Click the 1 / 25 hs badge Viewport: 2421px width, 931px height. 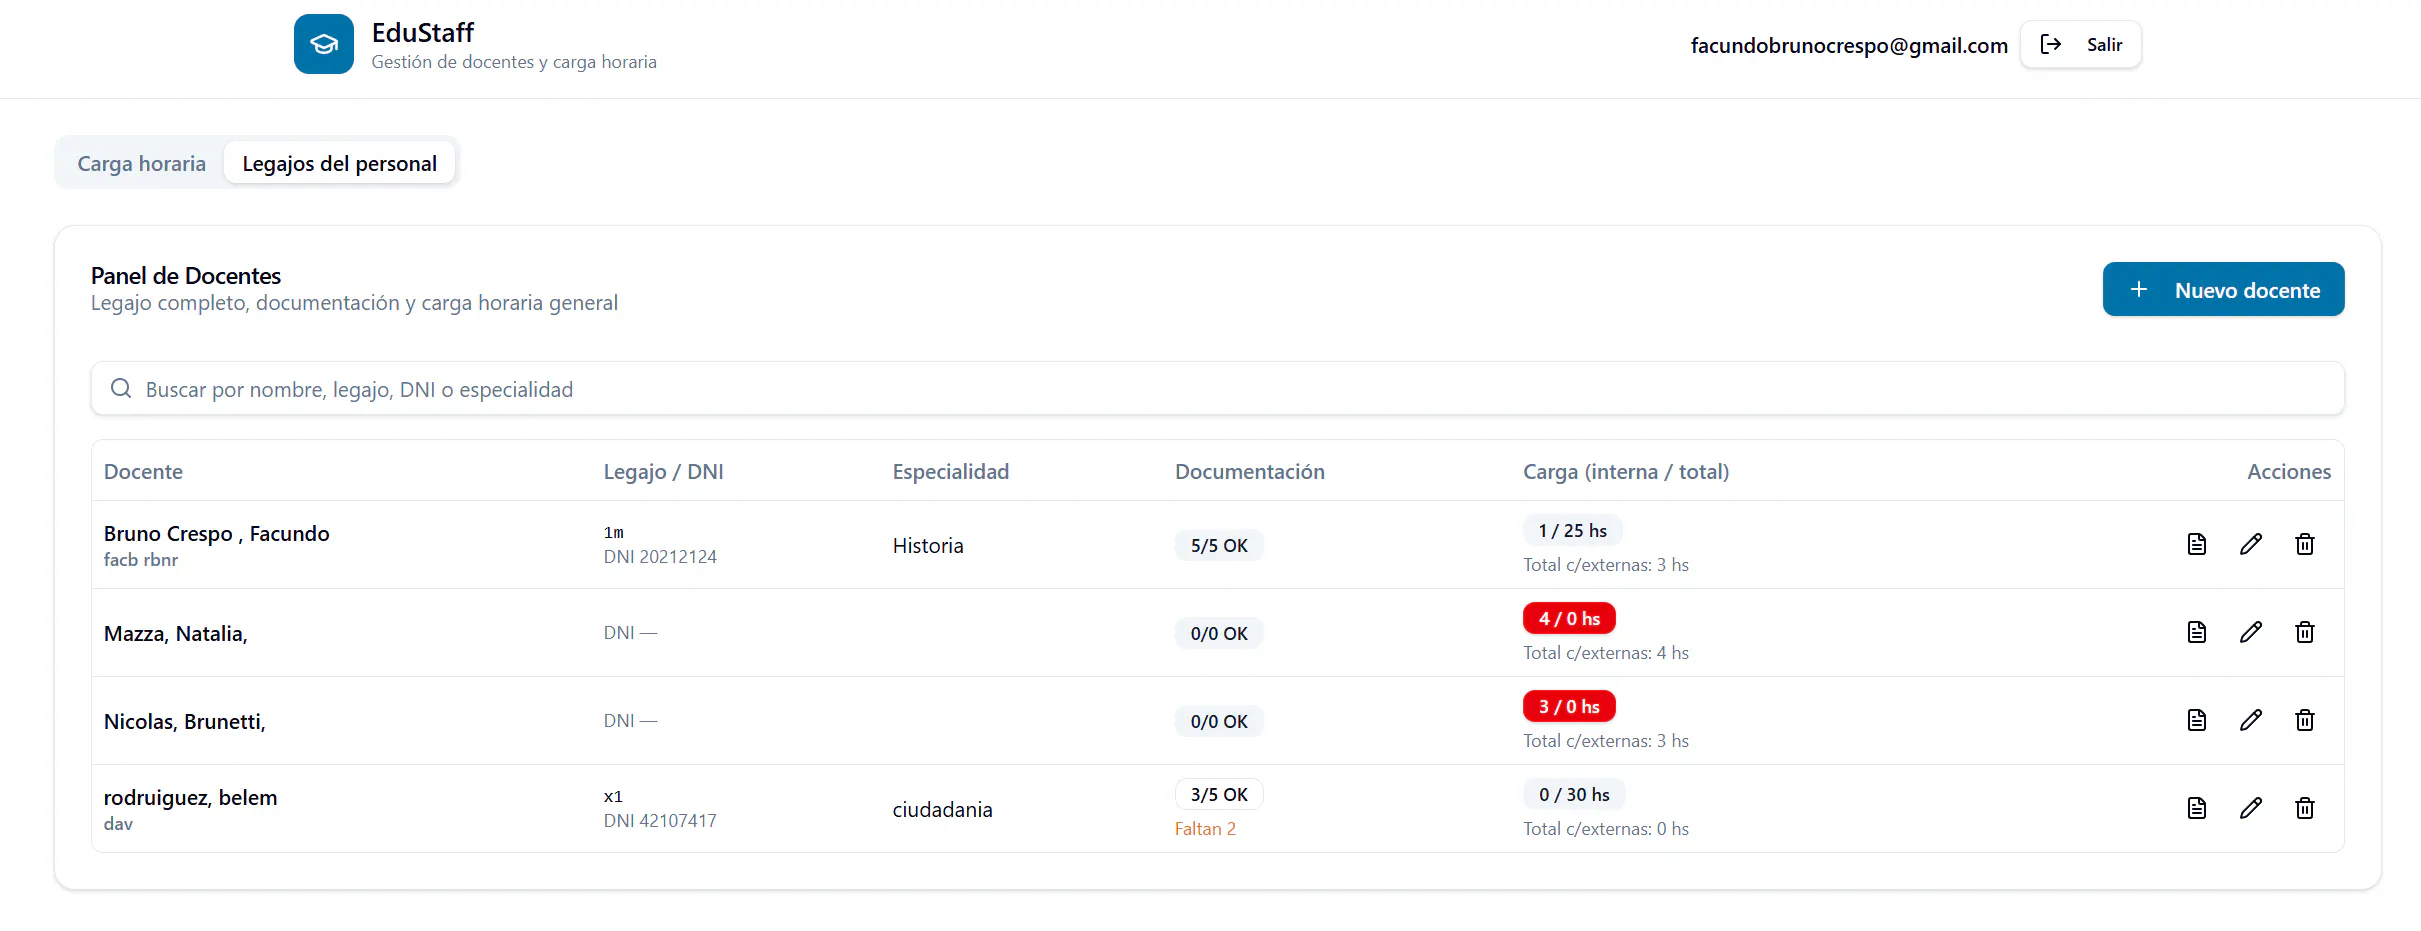click(x=1572, y=530)
